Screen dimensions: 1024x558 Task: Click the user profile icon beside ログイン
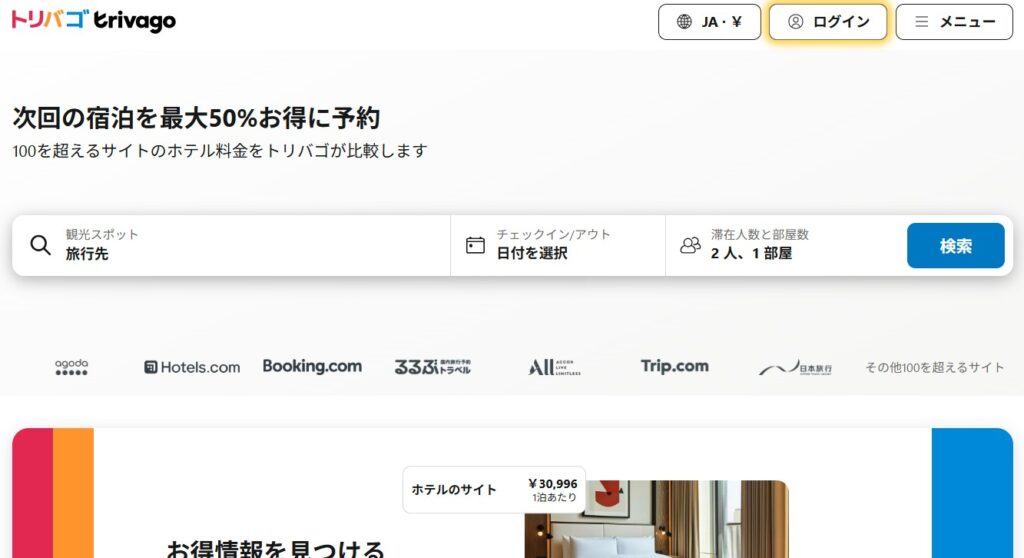(795, 22)
